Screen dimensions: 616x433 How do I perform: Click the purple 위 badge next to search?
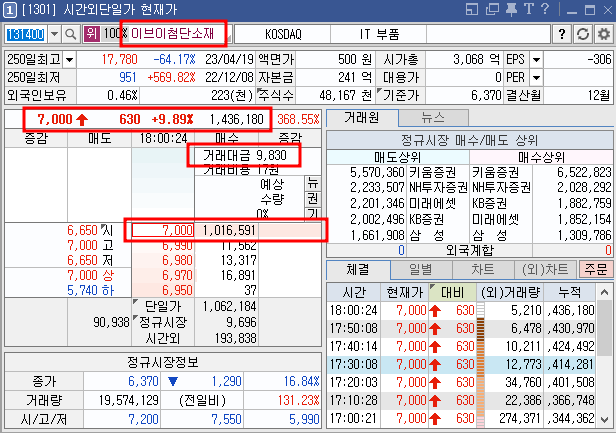pos(92,33)
